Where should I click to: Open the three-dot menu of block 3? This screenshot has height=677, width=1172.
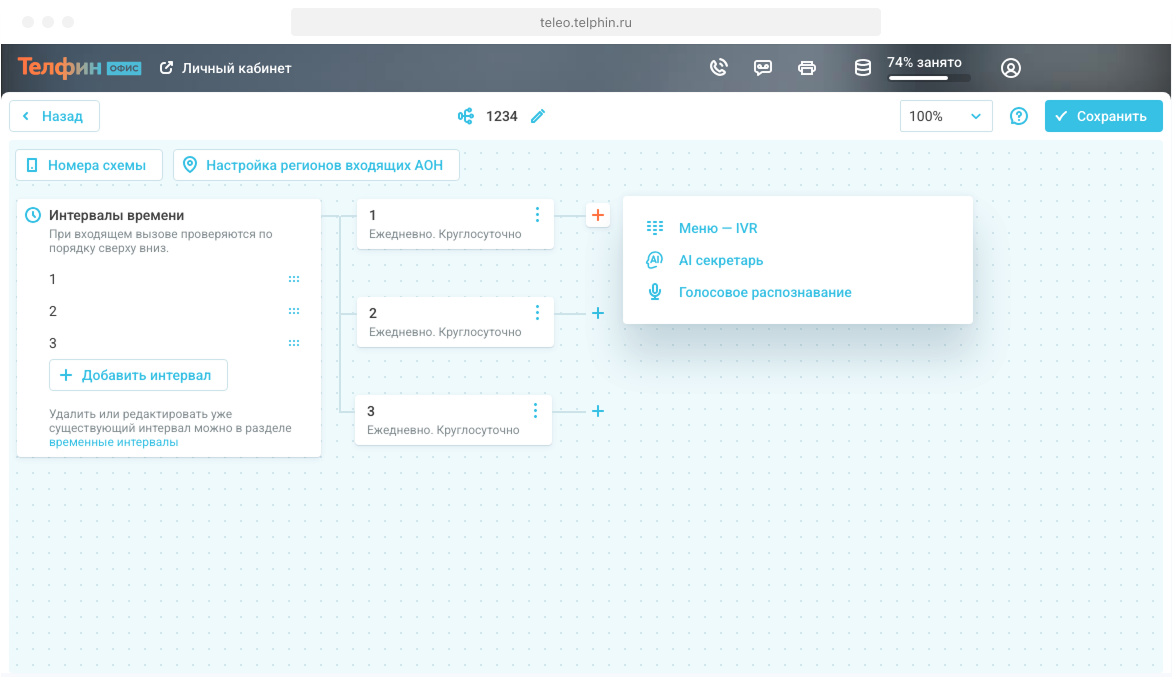[x=536, y=411]
